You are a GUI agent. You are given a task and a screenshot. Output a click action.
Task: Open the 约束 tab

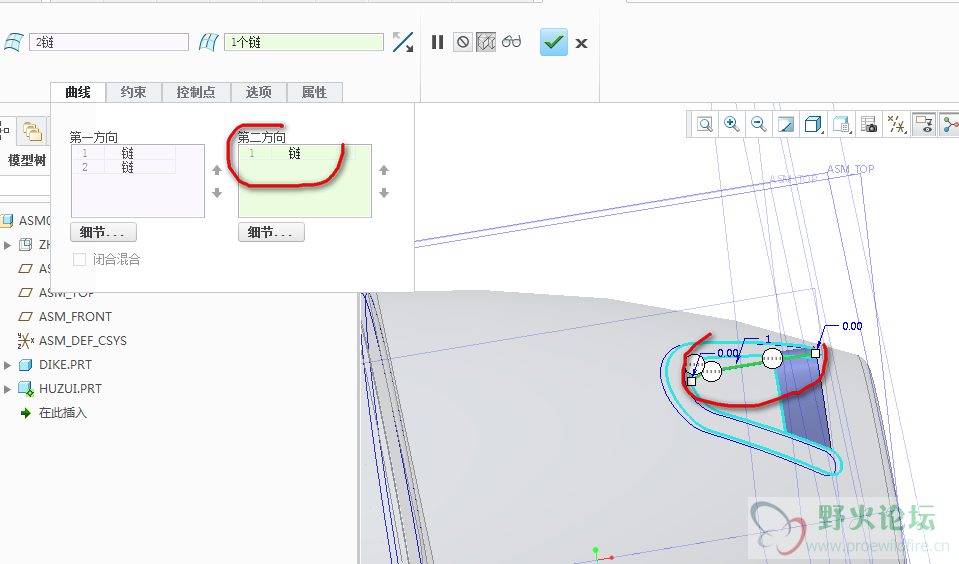click(x=133, y=92)
